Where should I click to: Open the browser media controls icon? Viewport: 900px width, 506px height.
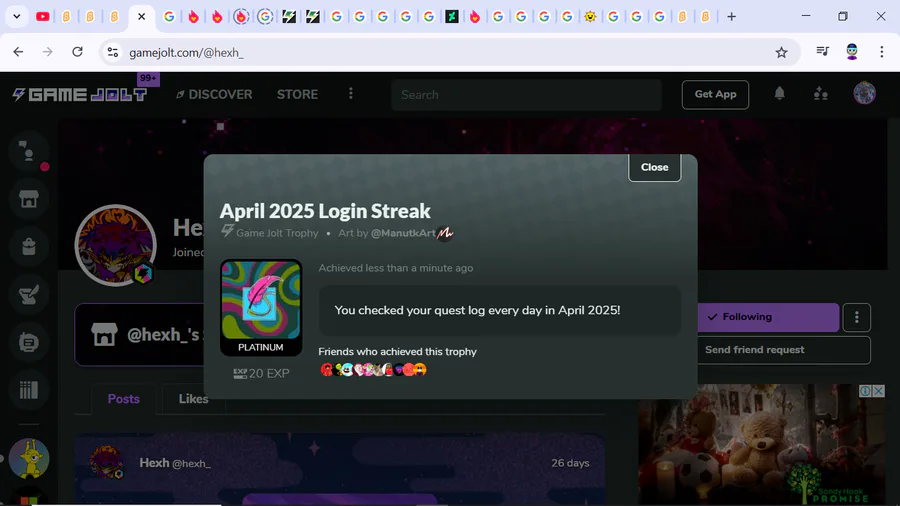coord(823,52)
